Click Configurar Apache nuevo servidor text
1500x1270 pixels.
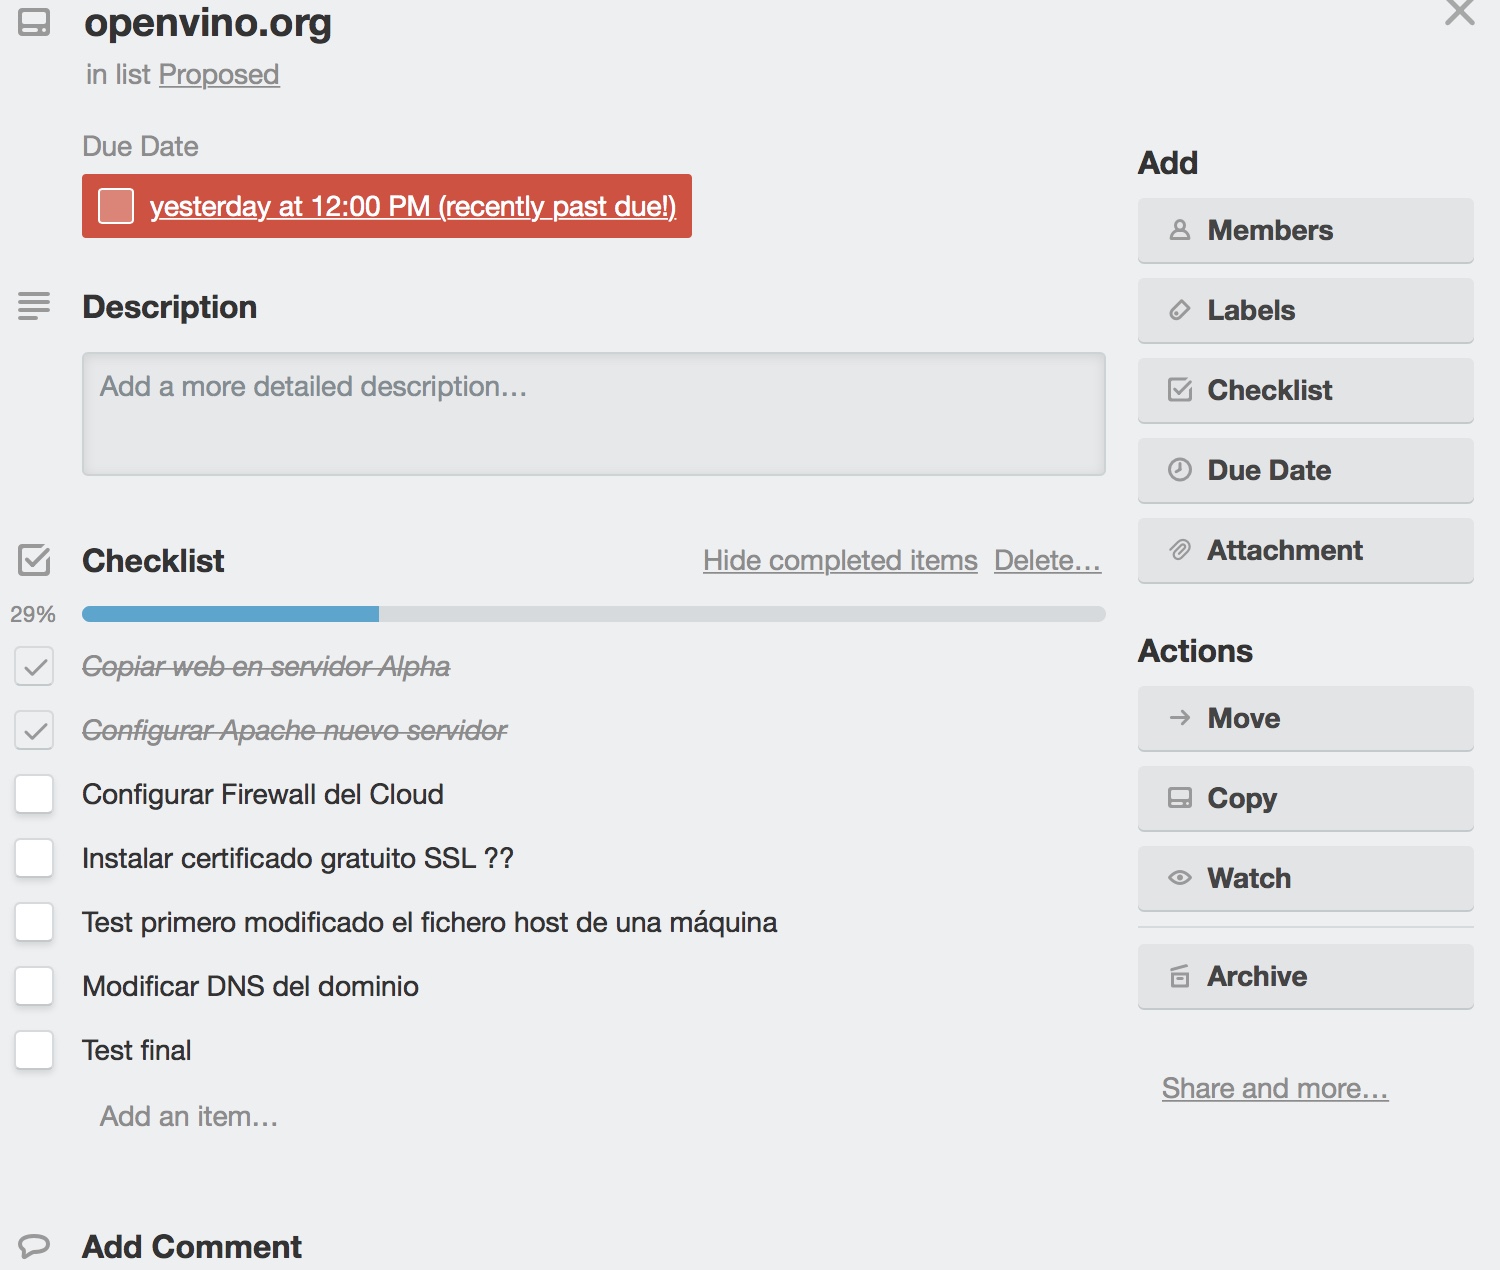295,730
